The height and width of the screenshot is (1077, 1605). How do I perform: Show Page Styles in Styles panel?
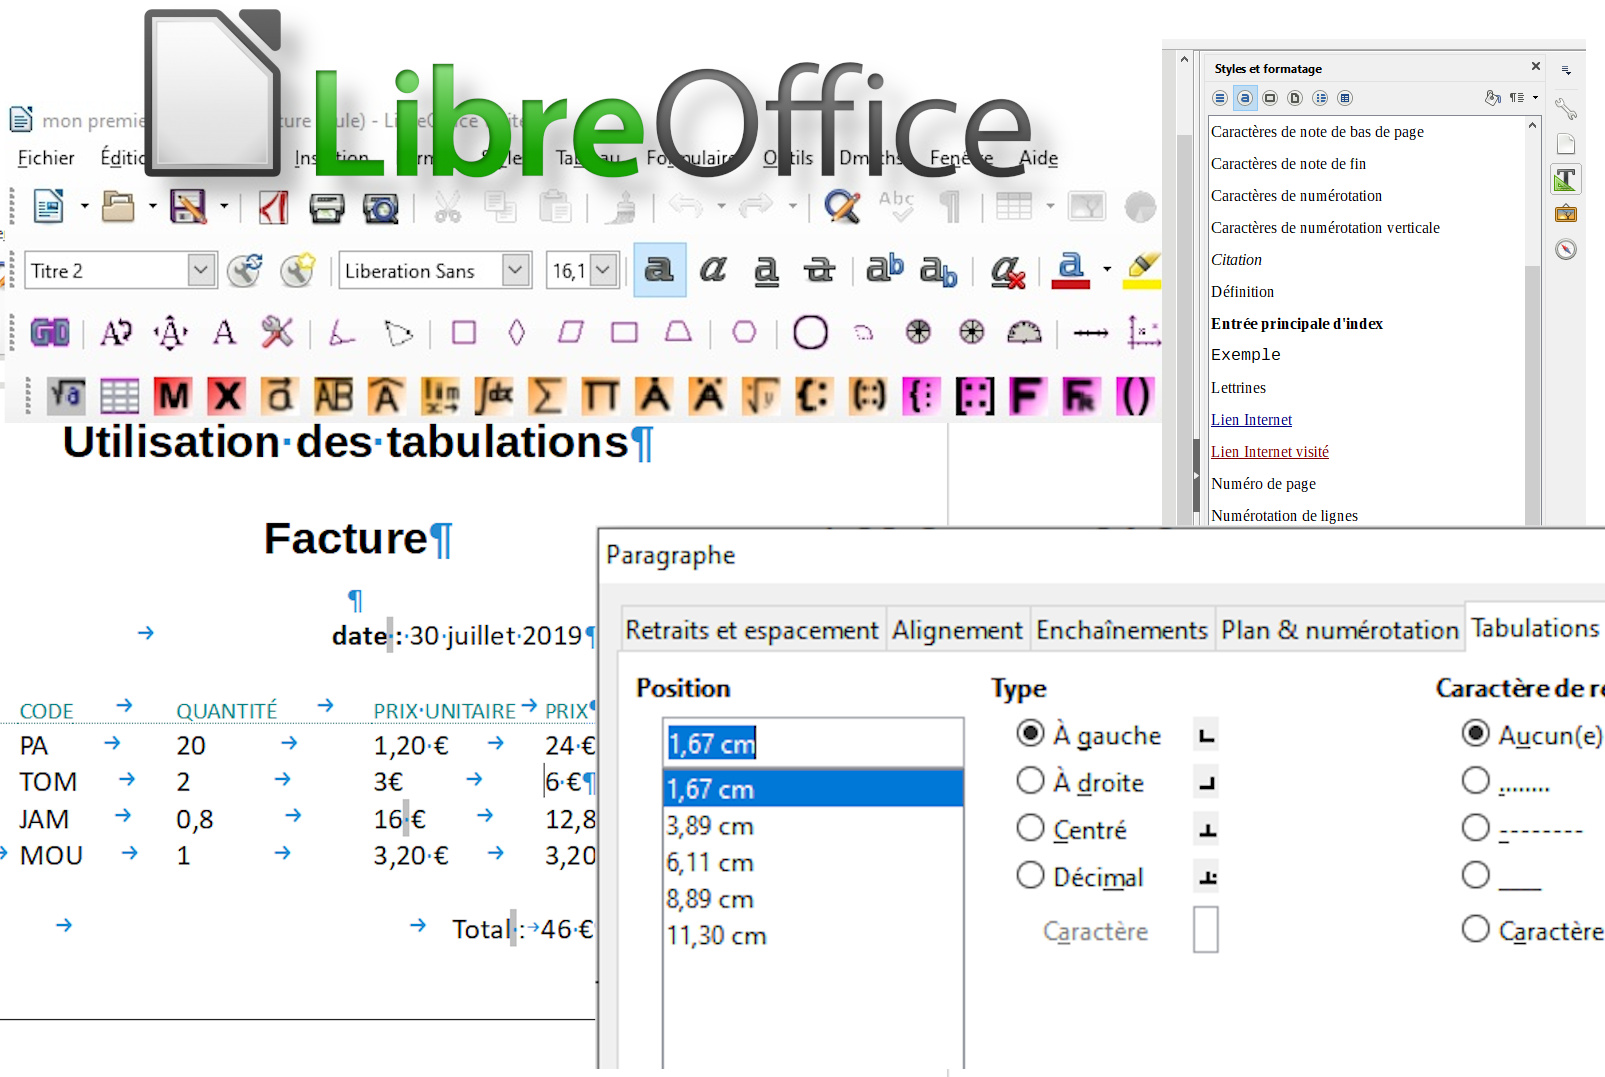pos(1295,98)
